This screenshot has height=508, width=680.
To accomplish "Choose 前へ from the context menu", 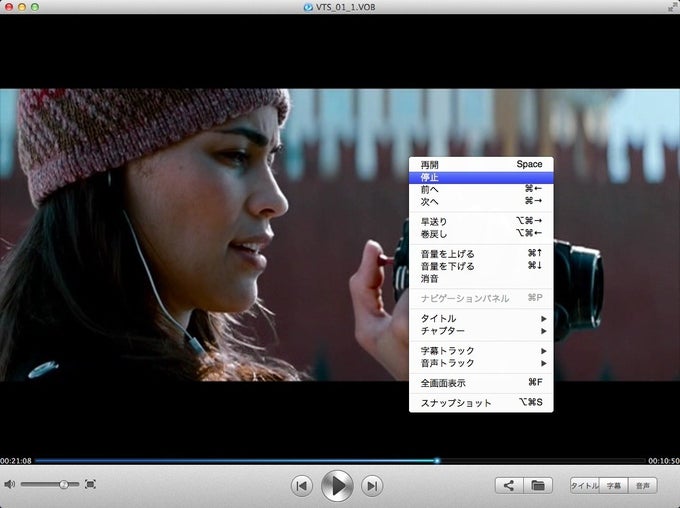I will (481, 189).
